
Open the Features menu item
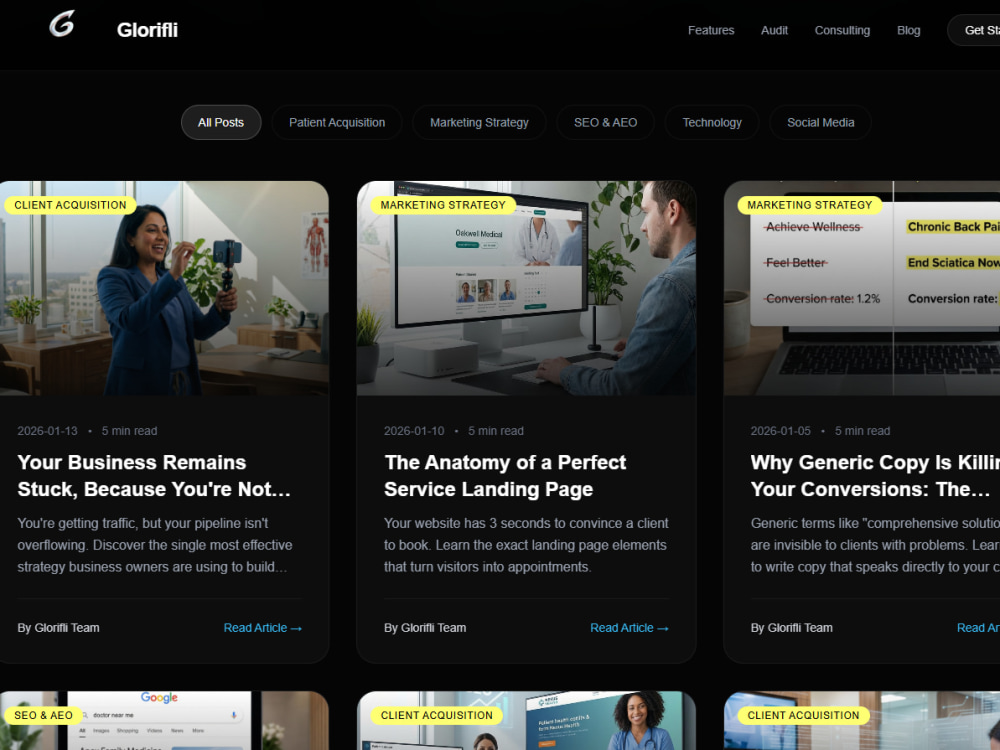click(710, 30)
